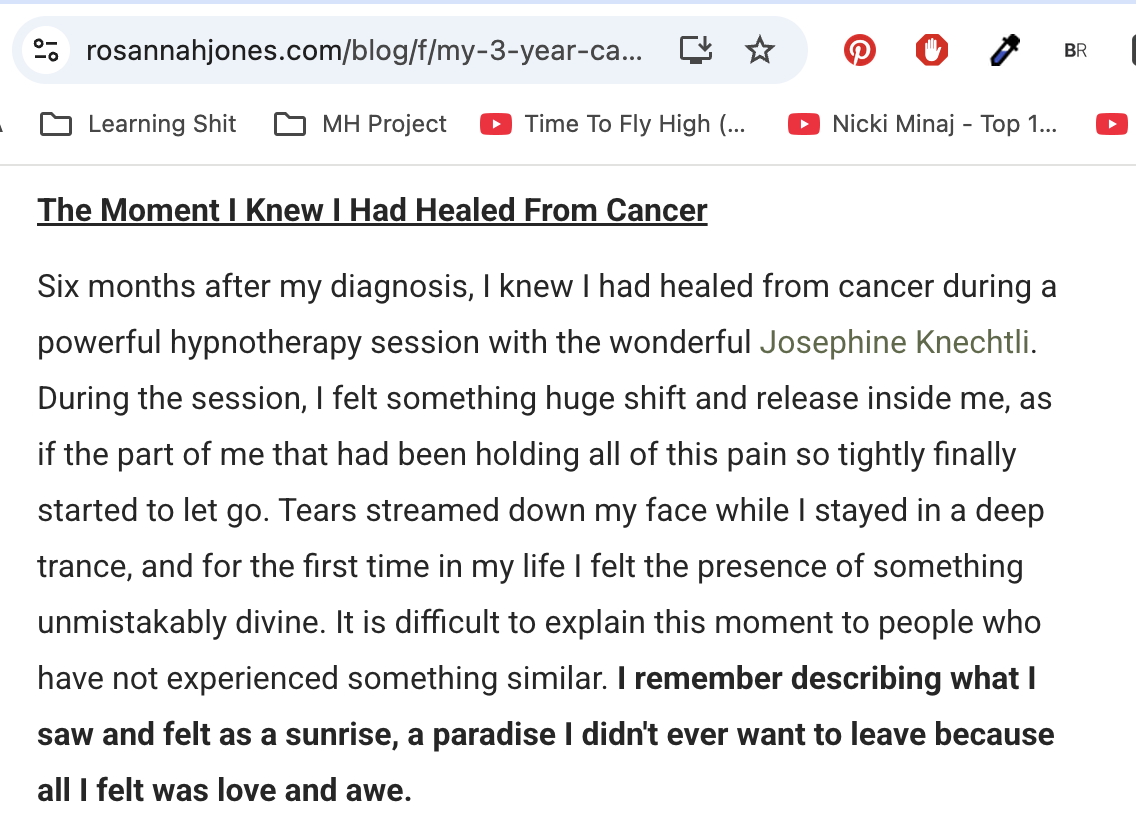Click the install app icon
1136x838 pixels.
(x=695, y=50)
